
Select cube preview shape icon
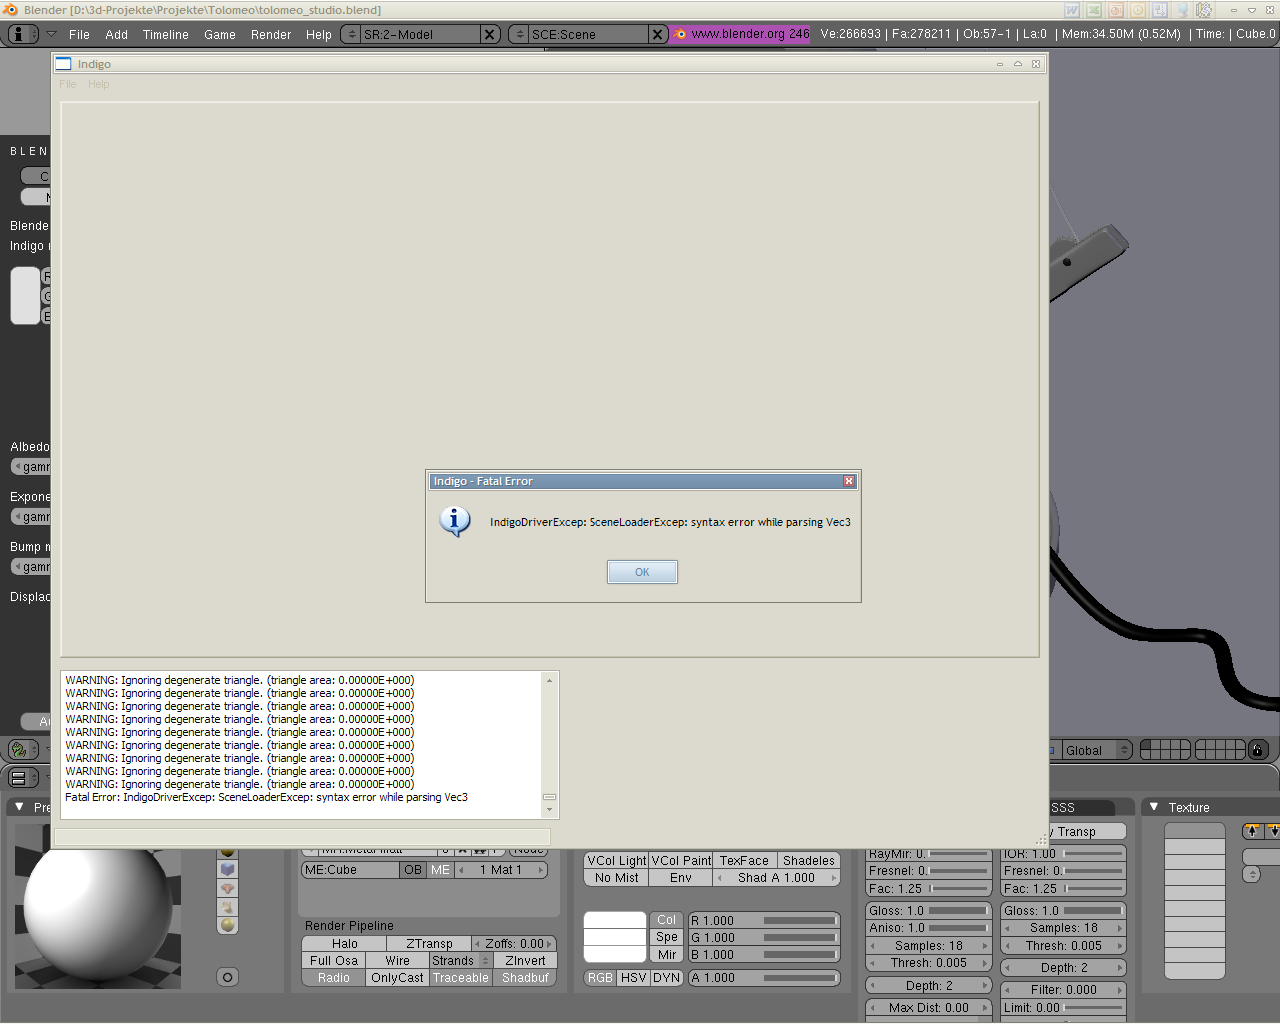[x=228, y=869]
